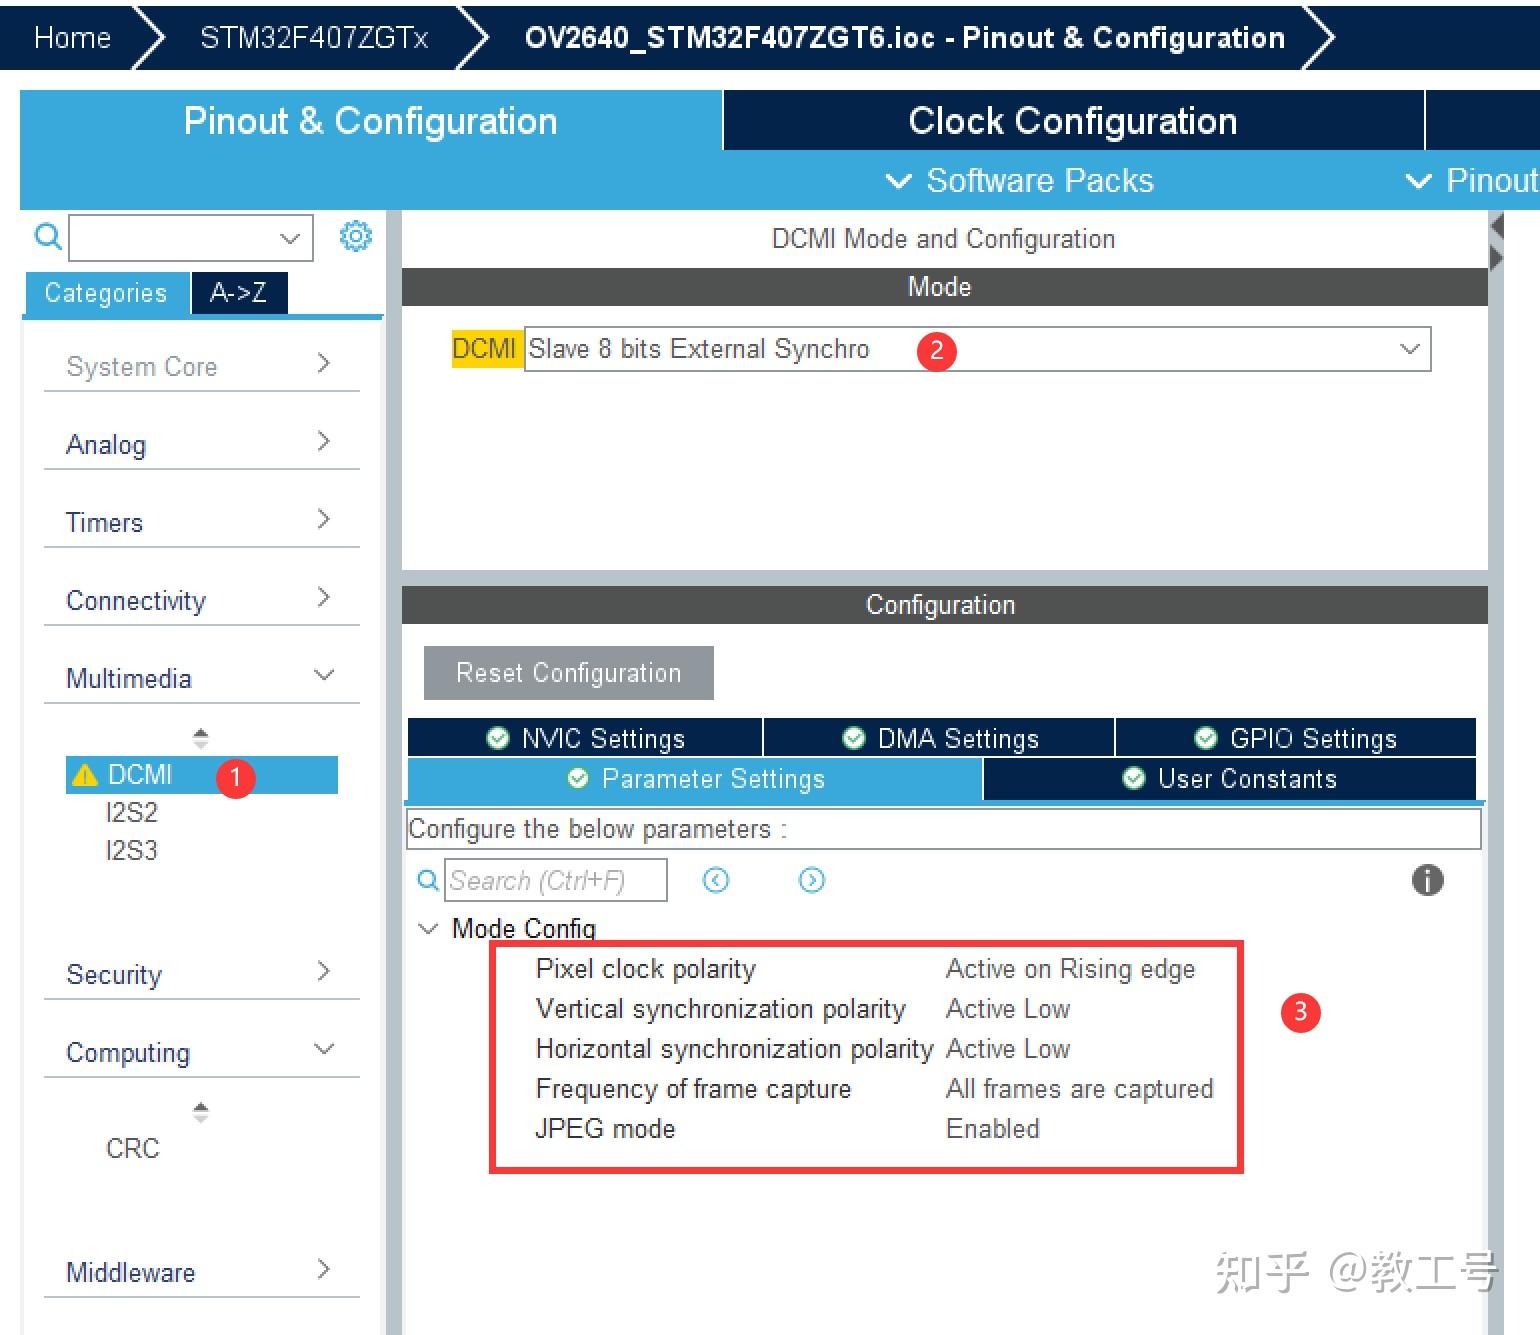The height and width of the screenshot is (1335, 1540).
Task: Collapse the Mode Config section
Action: 429,928
